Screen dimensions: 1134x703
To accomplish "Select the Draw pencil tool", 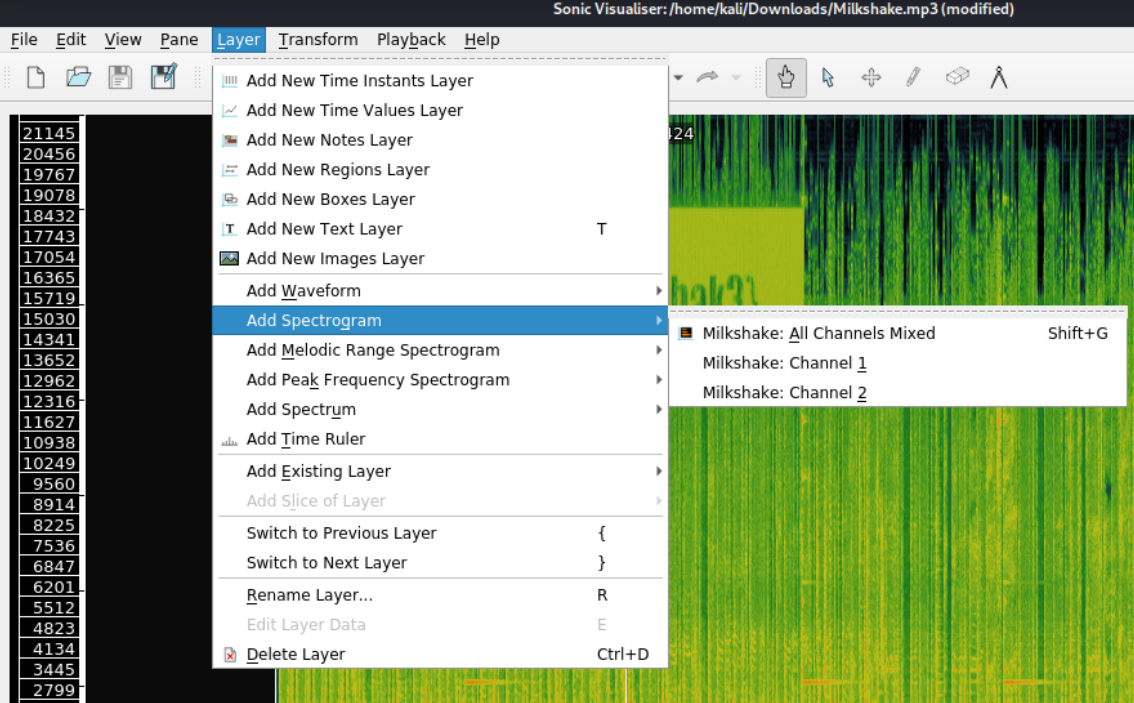I will (913, 78).
